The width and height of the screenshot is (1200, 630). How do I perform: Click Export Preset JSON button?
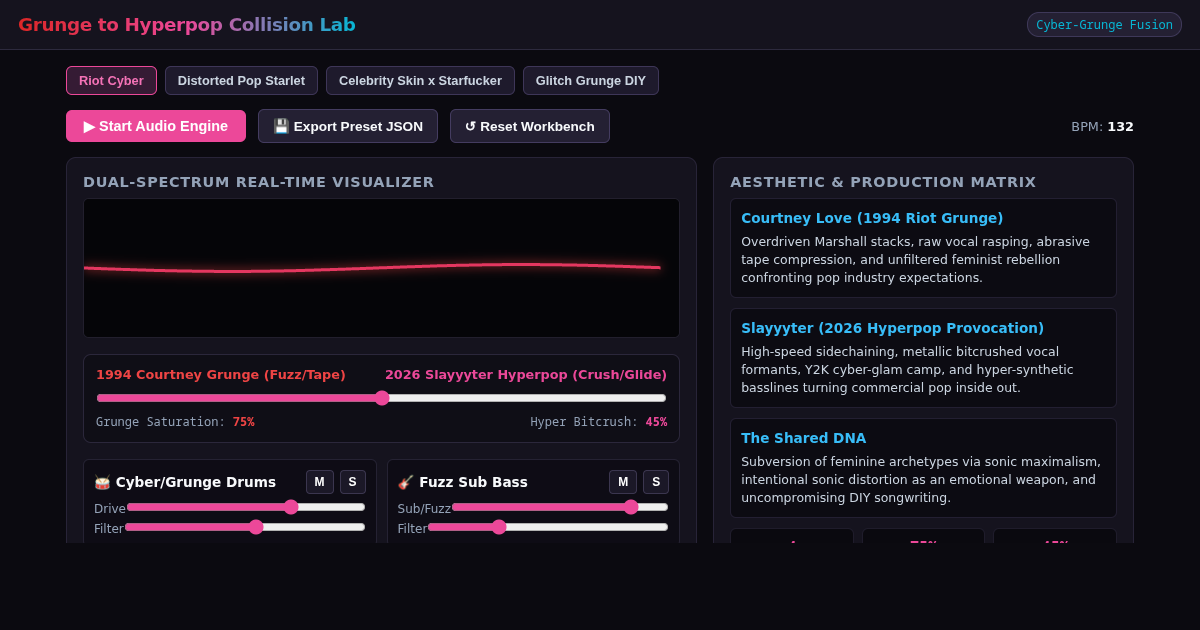pos(348,126)
